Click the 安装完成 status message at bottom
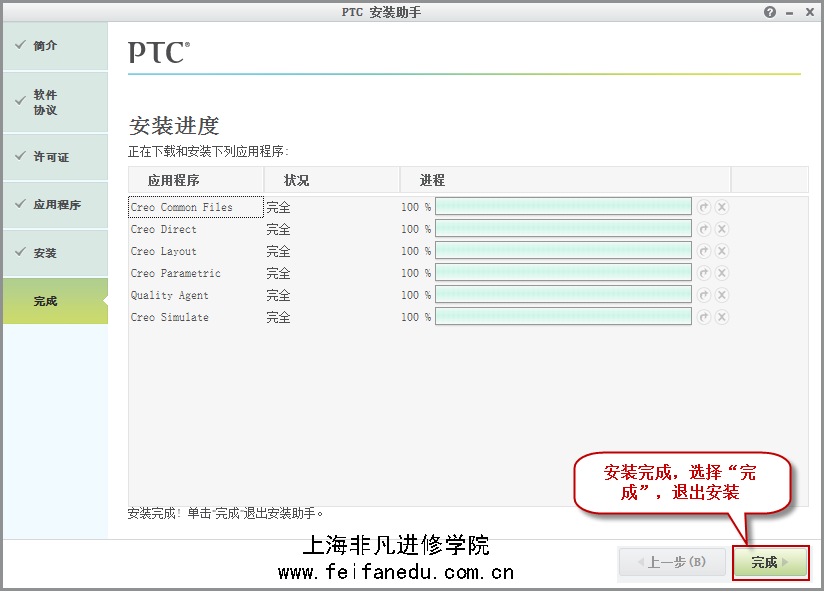The height and width of the screenshot is (591, 824). pos(225,513)
